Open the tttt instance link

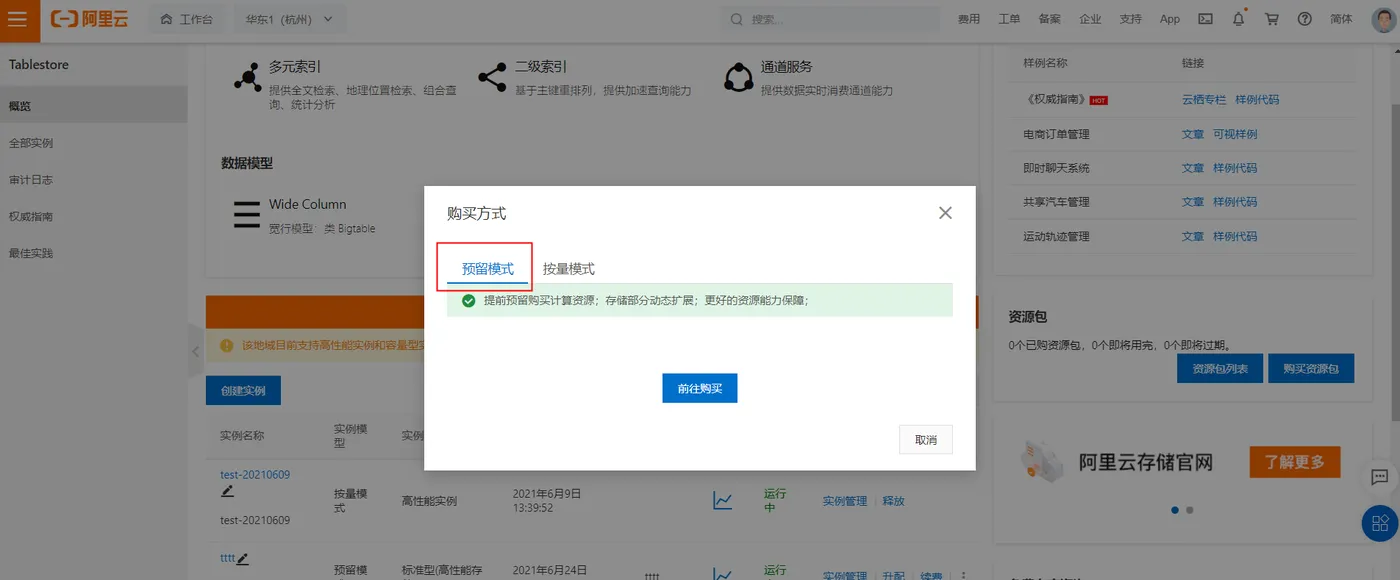click(x=227, y=558)
